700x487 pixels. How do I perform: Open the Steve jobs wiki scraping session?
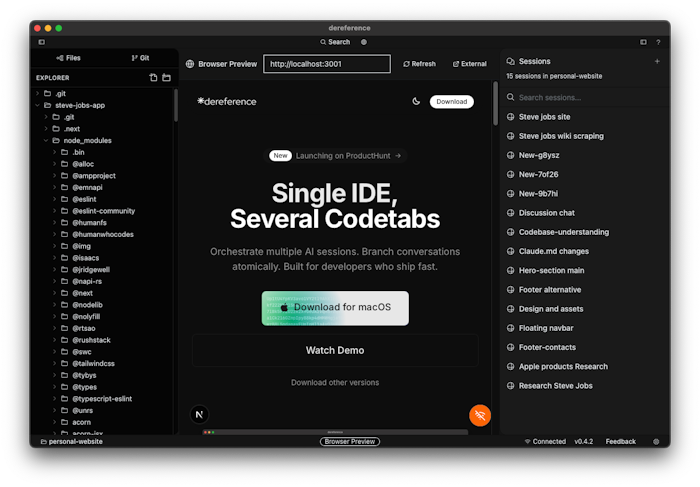pyautogui.click(x=561, y=136)
